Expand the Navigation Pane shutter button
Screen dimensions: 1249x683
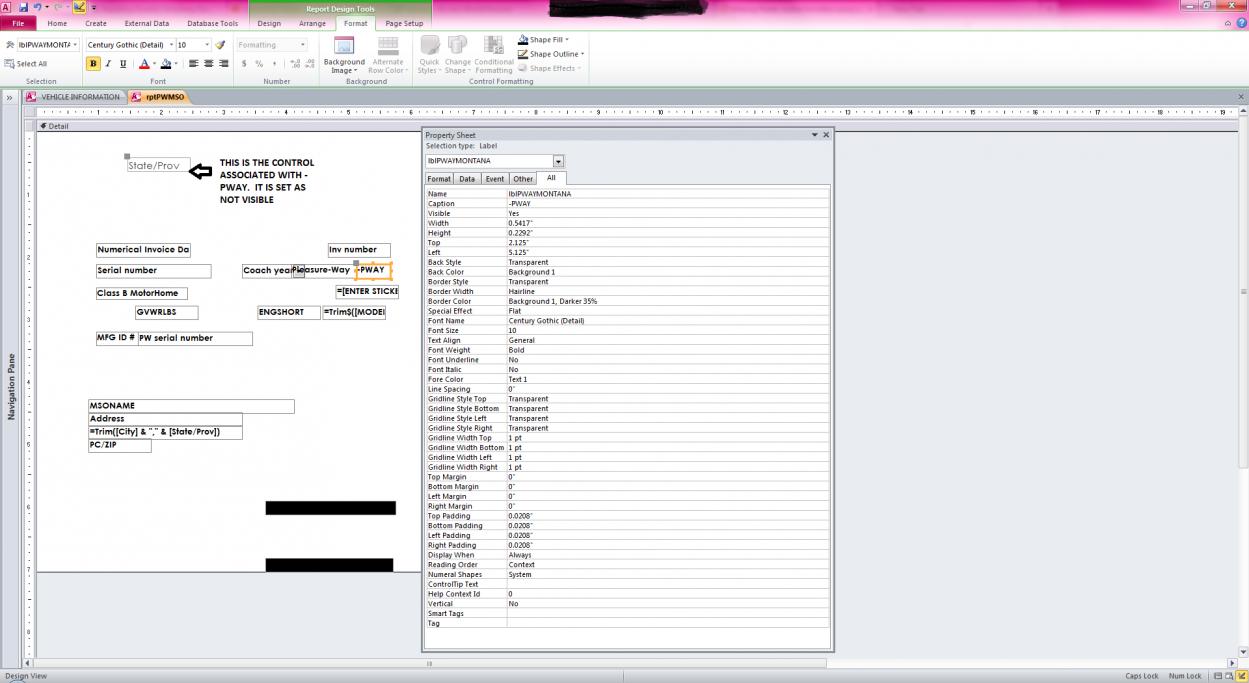tap(10, 97)
